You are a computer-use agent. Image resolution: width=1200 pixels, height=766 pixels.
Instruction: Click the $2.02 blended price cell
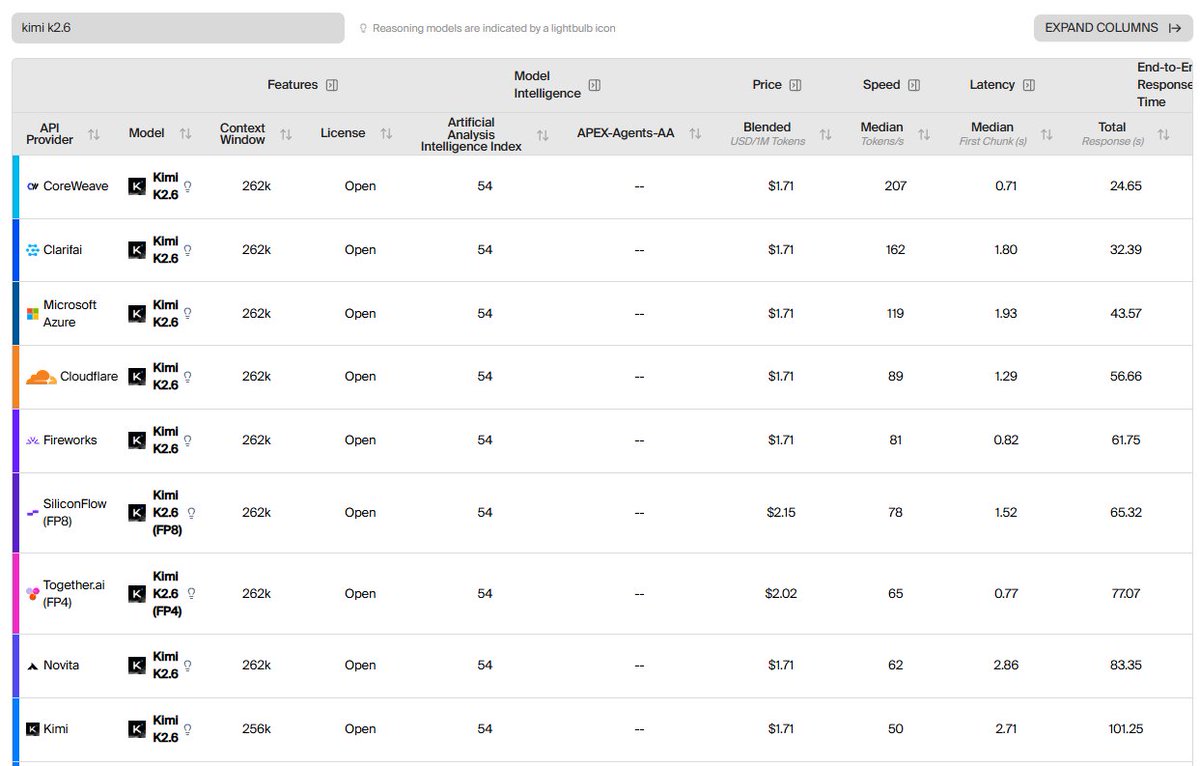pos(781,594)
